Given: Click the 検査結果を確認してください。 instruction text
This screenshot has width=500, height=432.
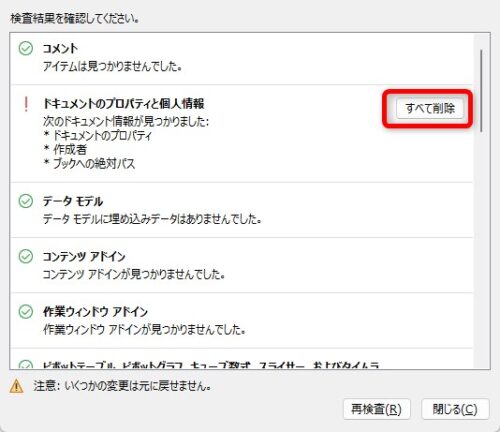Looking at the screenshot, I should pos(75,18).
